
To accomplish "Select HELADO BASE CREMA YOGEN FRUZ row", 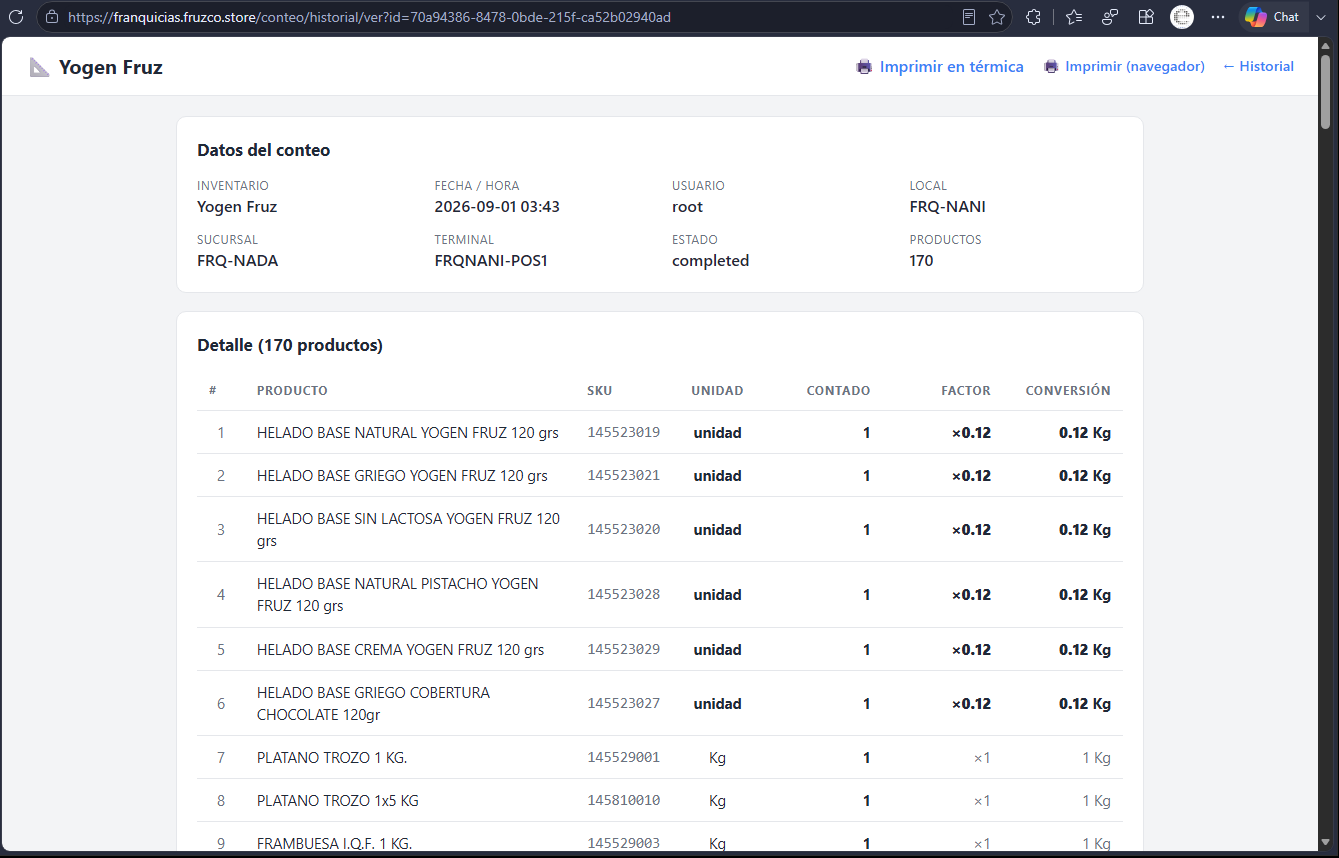I will [660, 650].
